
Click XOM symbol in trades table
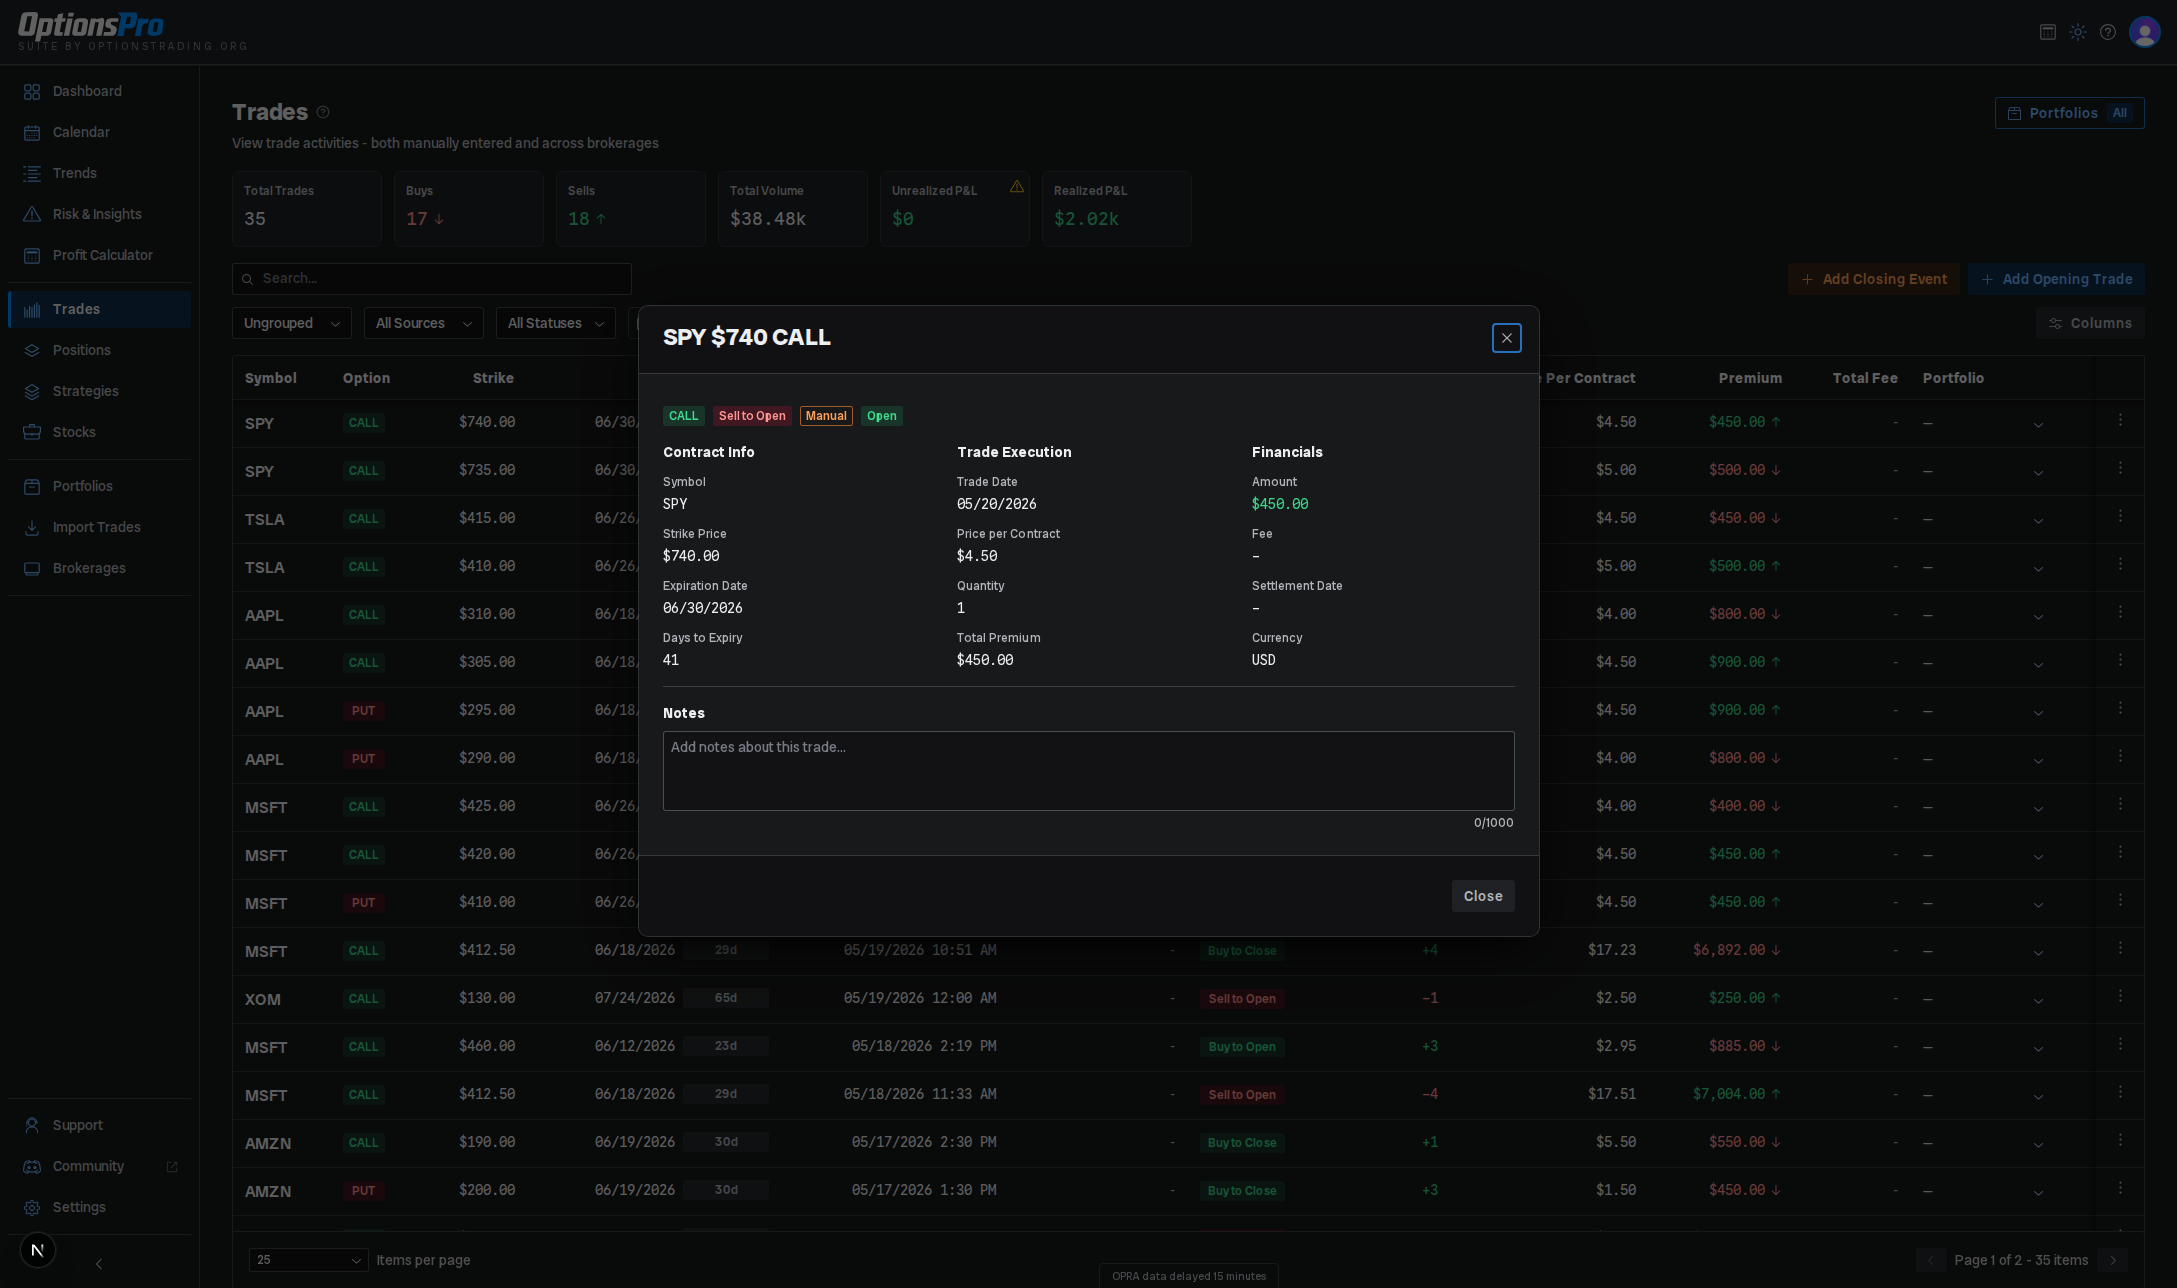[x=263, y=999]
